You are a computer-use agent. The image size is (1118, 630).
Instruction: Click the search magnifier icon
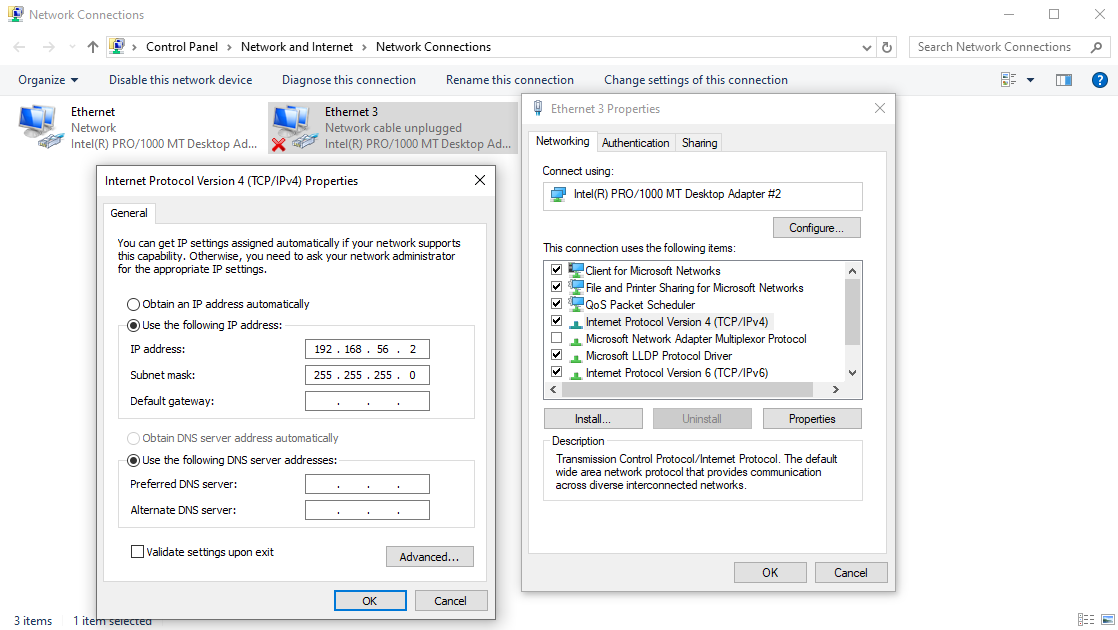(1097, 46)
